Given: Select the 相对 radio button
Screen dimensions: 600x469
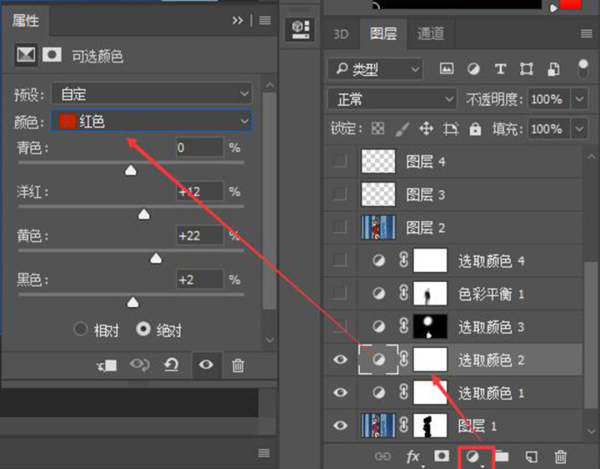Looking at the screenshot, I should point(80,329).
